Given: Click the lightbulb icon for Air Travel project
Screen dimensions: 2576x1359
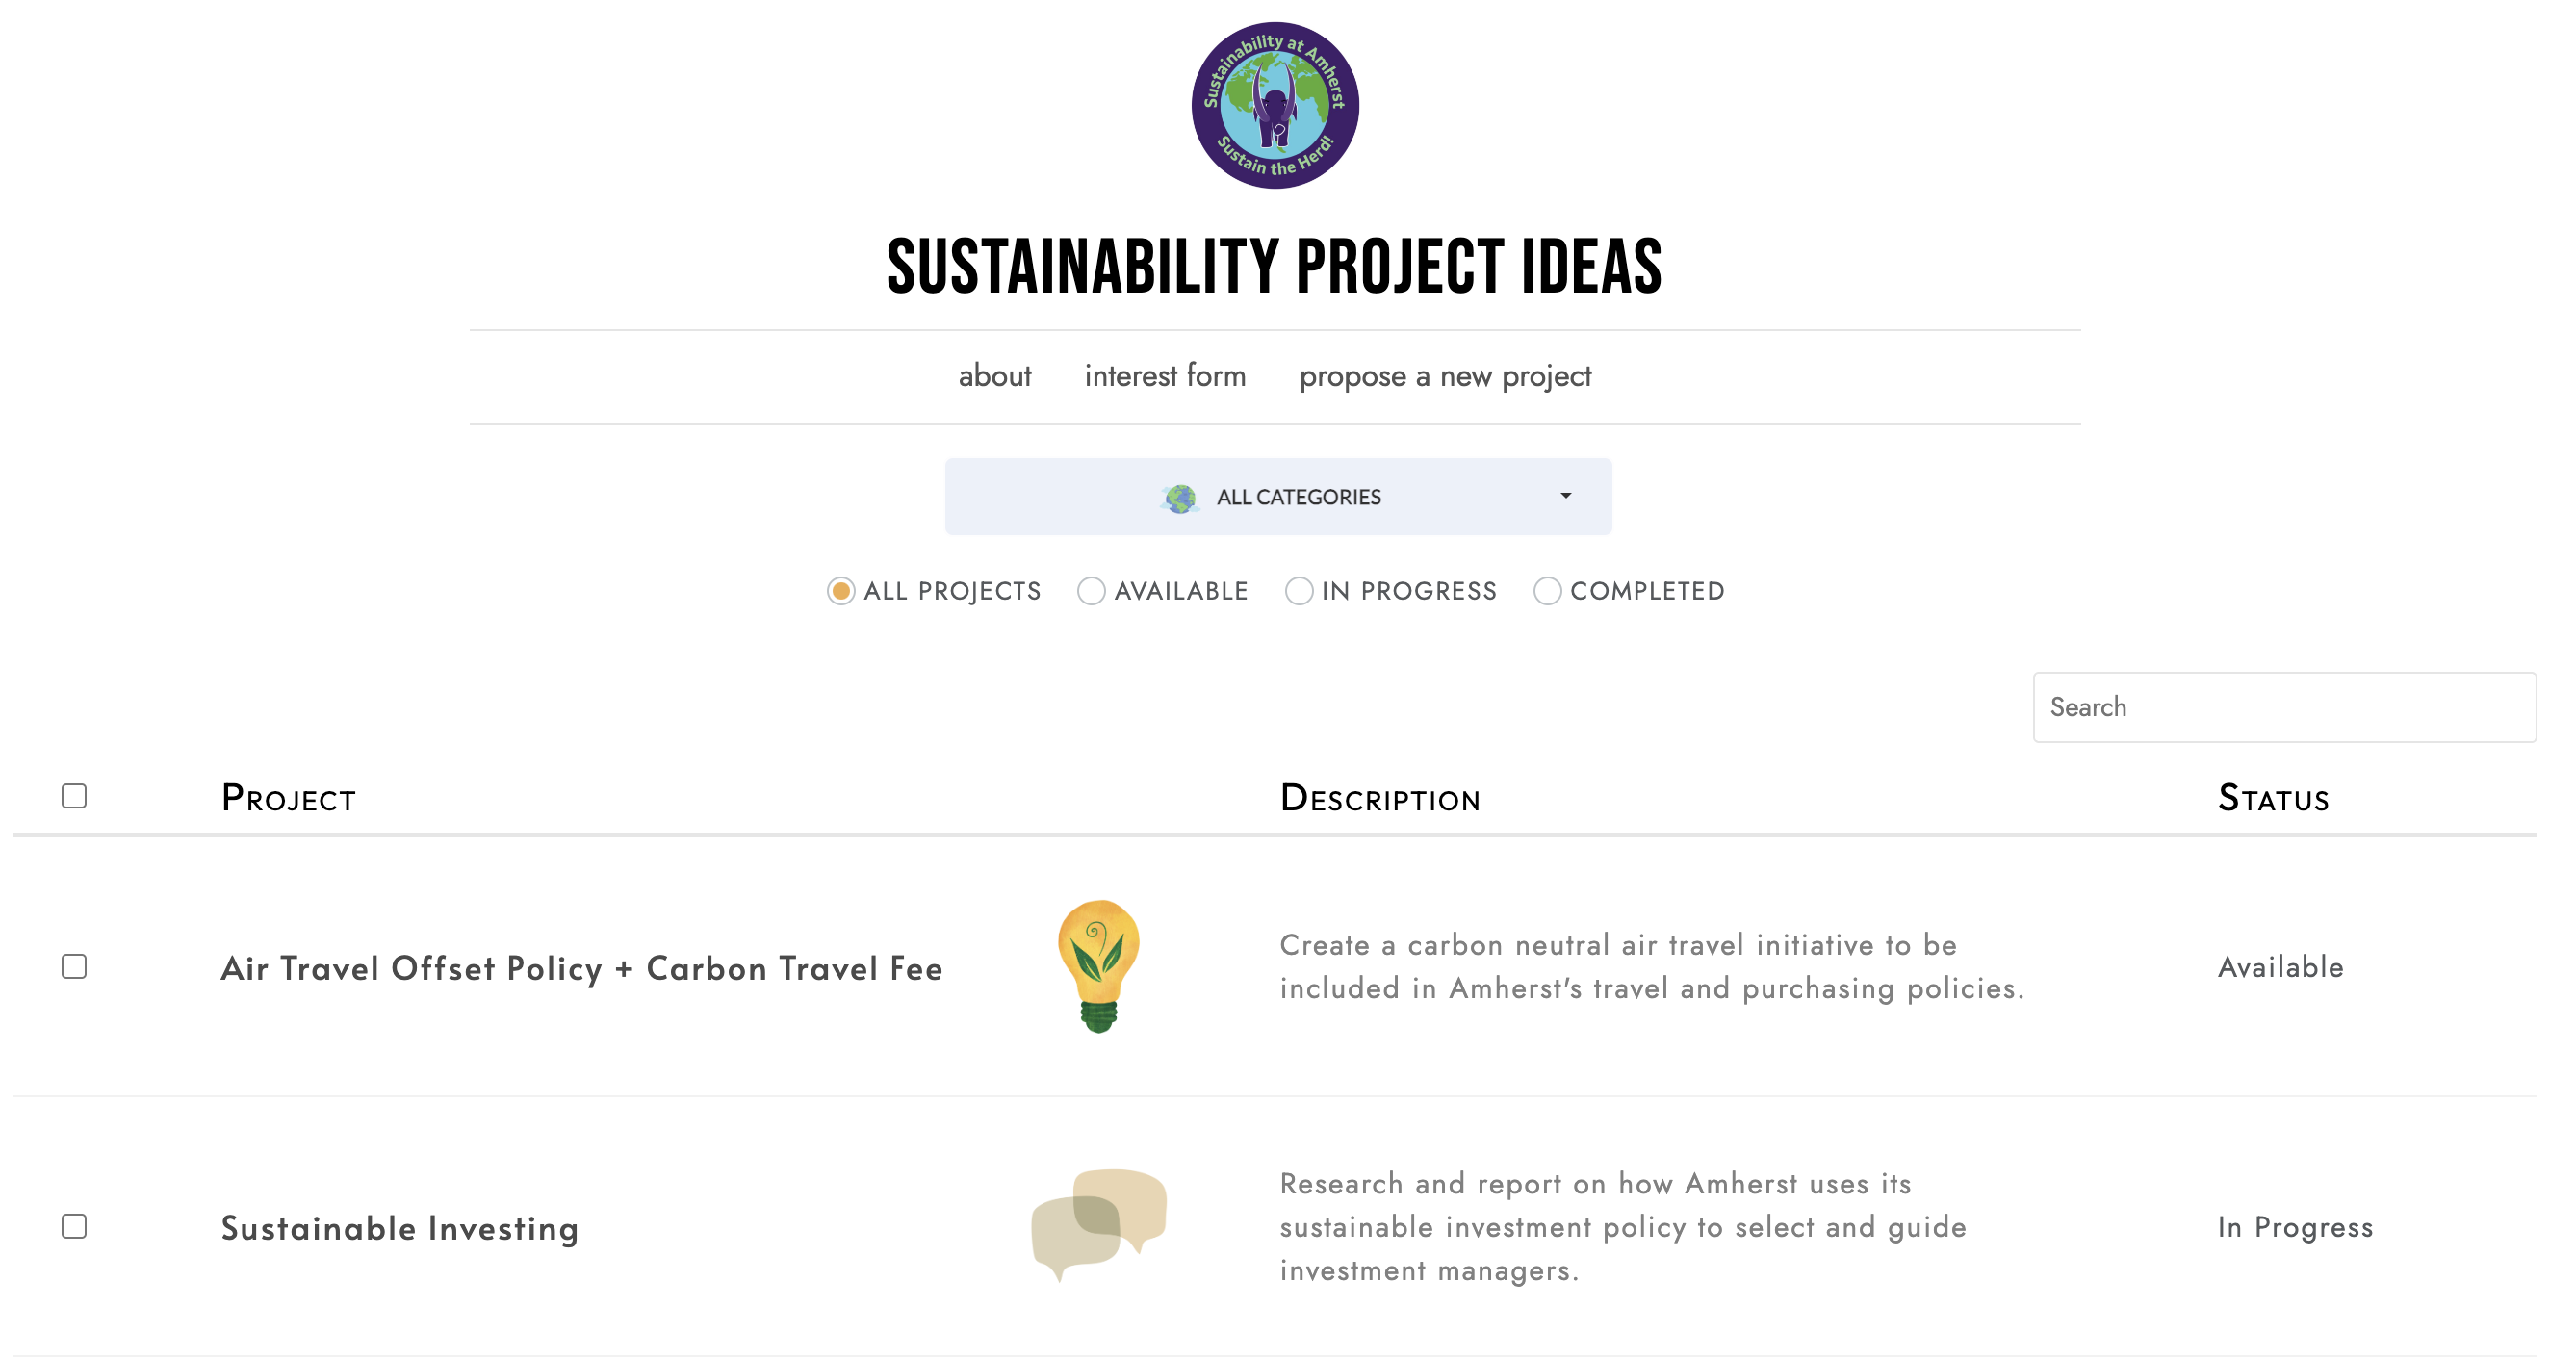Looking at the screenshot, I should [1098, 966].
